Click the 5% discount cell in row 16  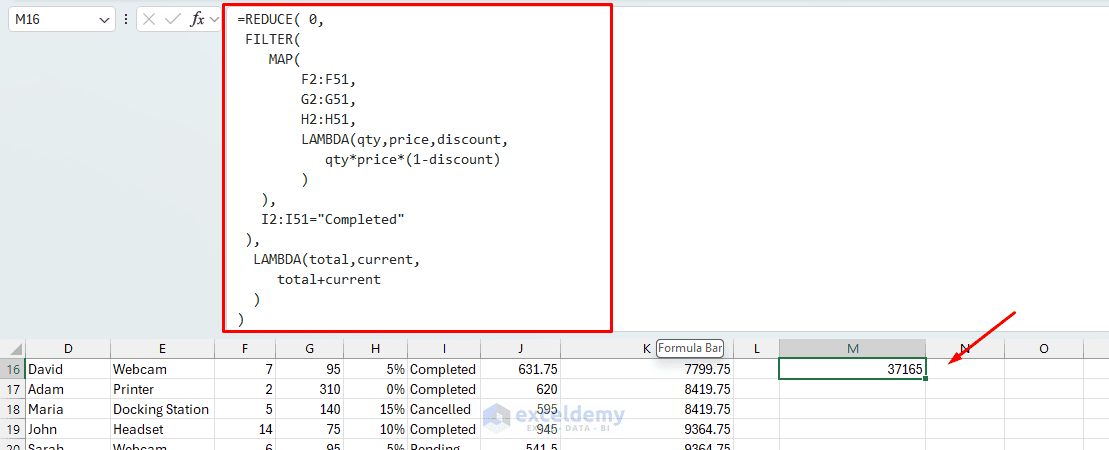pyautogui.click(x=376, y=369)
